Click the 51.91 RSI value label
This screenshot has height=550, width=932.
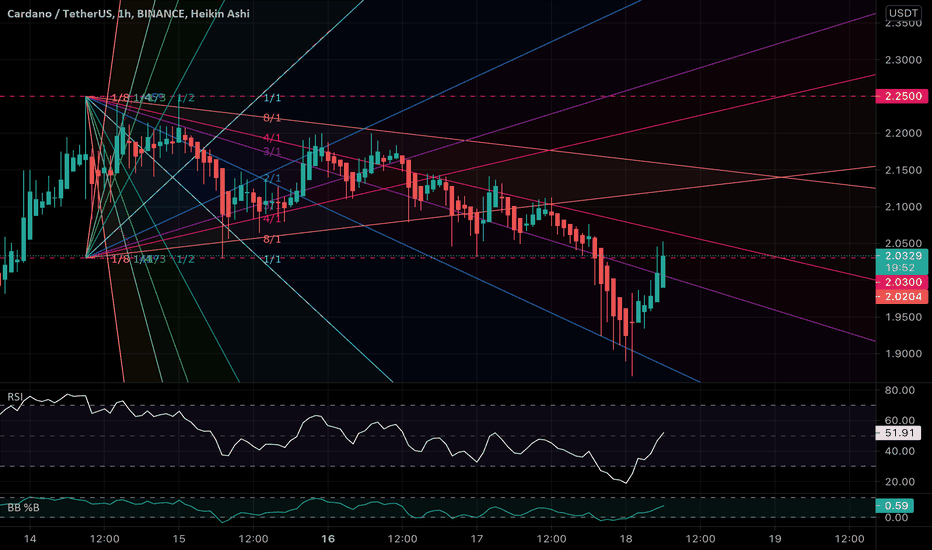pyautogui.click(x=899, y=433)
